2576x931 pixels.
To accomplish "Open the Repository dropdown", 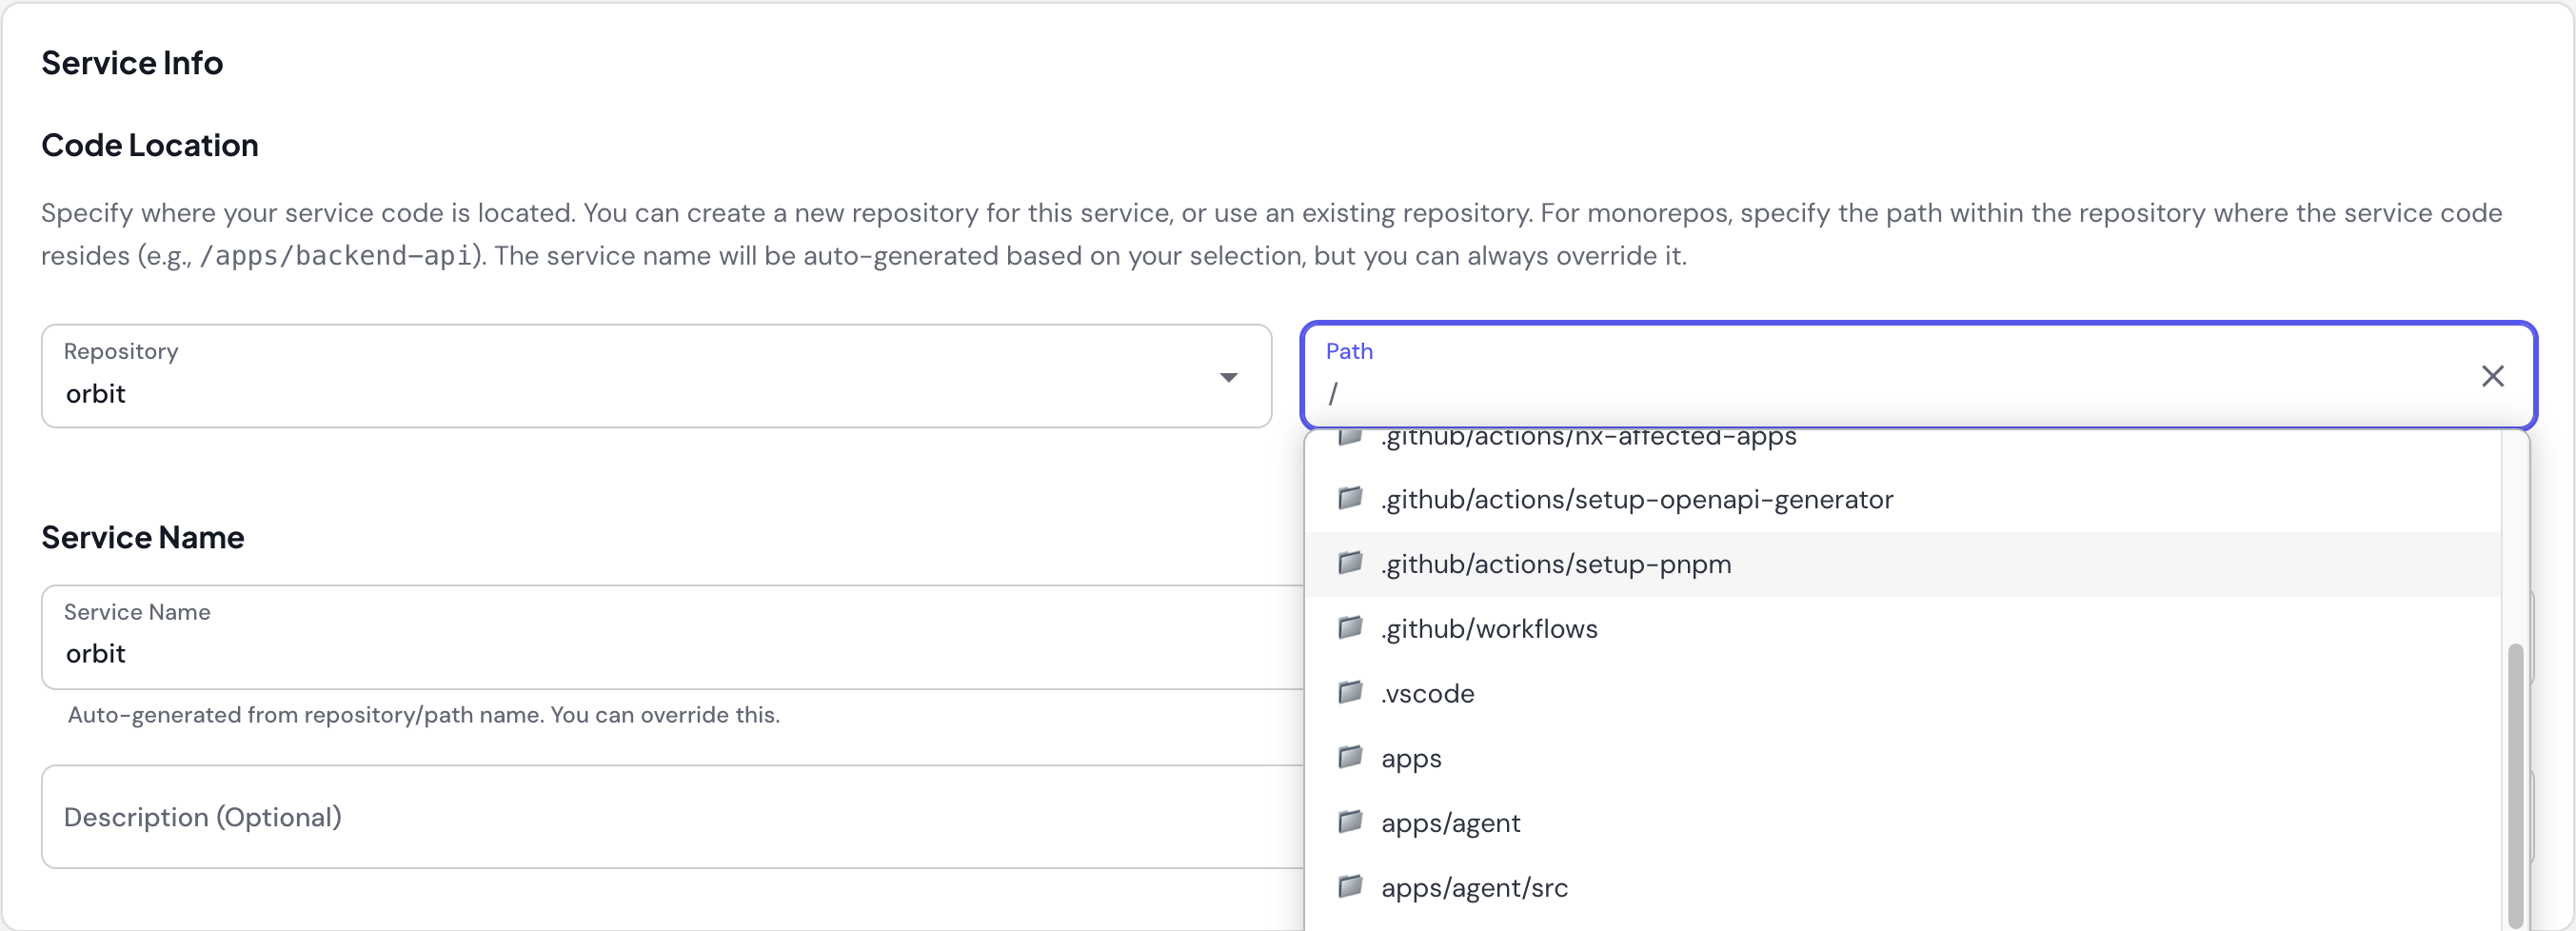I will tap(1228, 377).
